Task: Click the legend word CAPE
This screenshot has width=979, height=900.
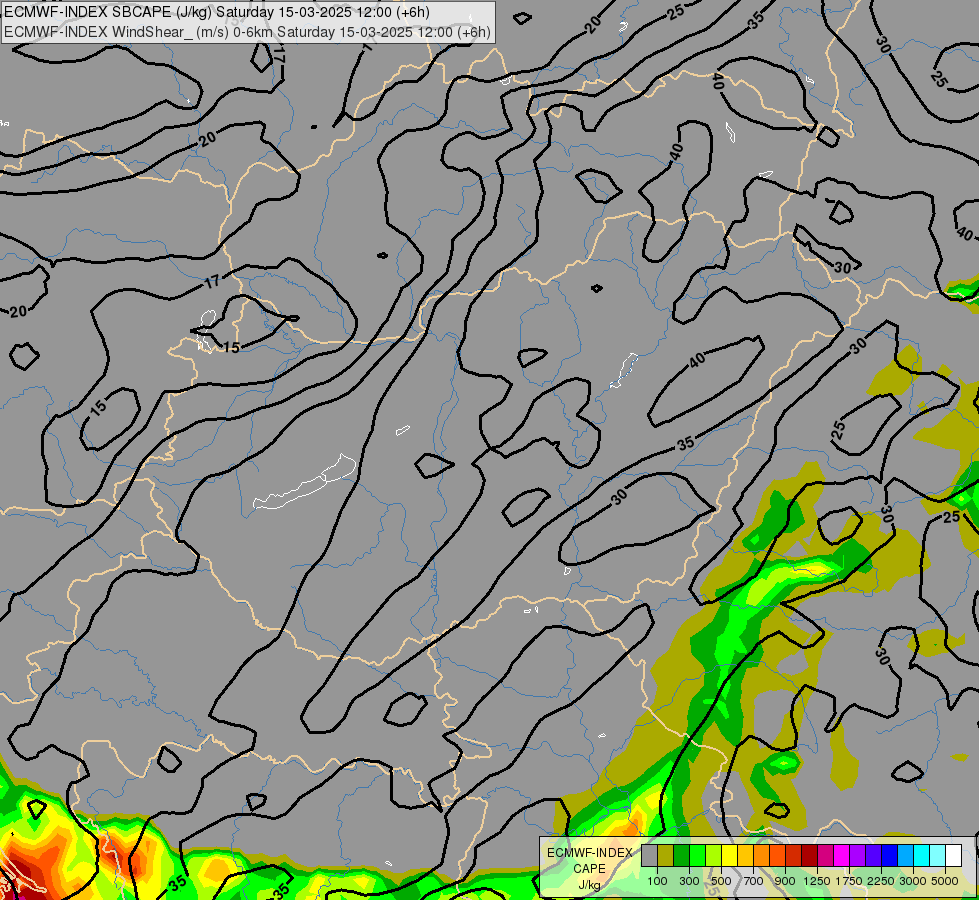Action: pyautogui.click(x=589, y=869)
